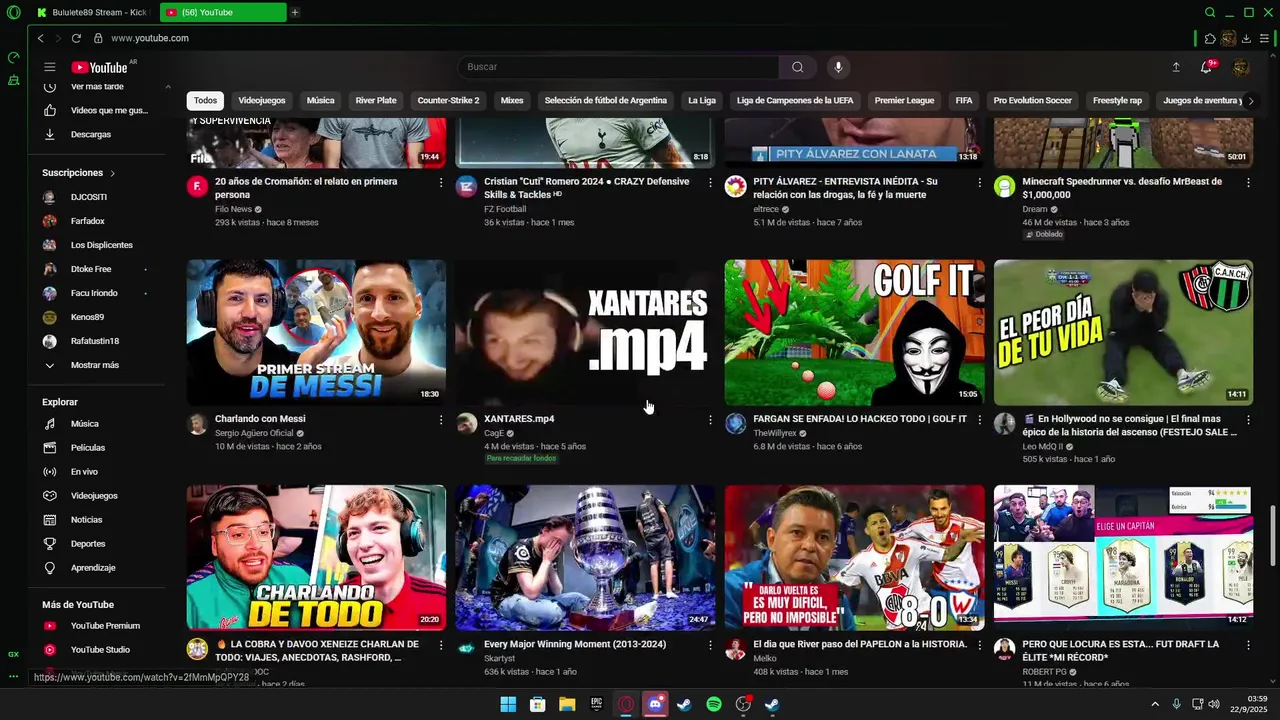
Task: Open browser extensions cube icon
Action: click(x=1210, y=39)
